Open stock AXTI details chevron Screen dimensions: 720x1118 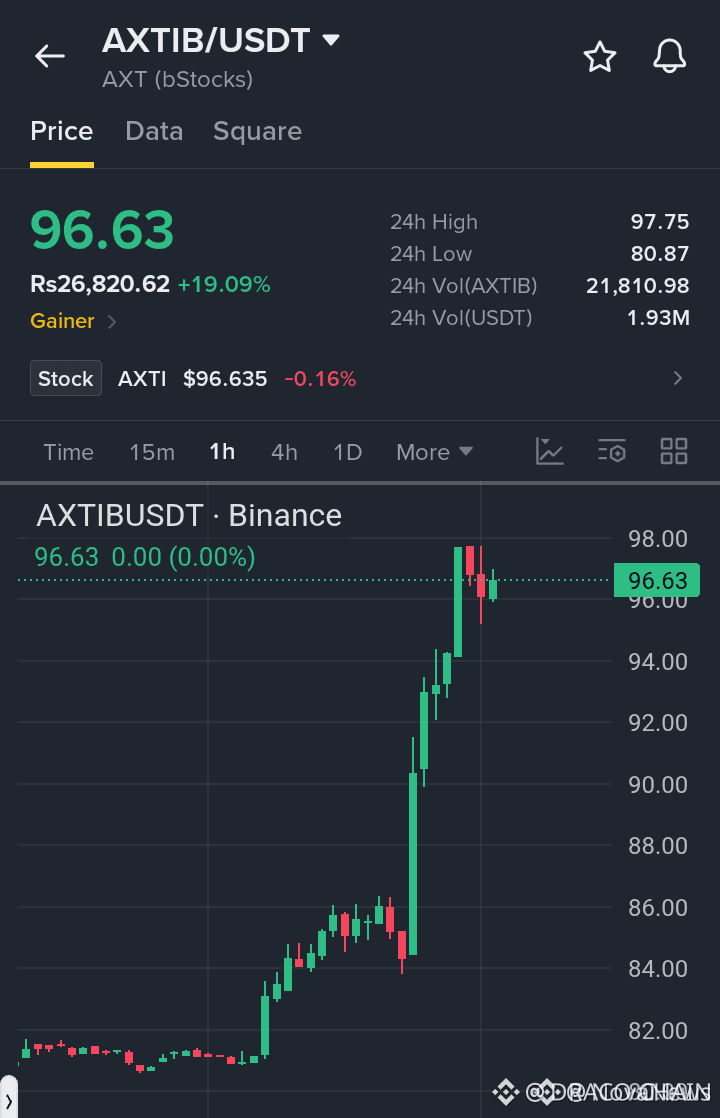coord(678,378)
